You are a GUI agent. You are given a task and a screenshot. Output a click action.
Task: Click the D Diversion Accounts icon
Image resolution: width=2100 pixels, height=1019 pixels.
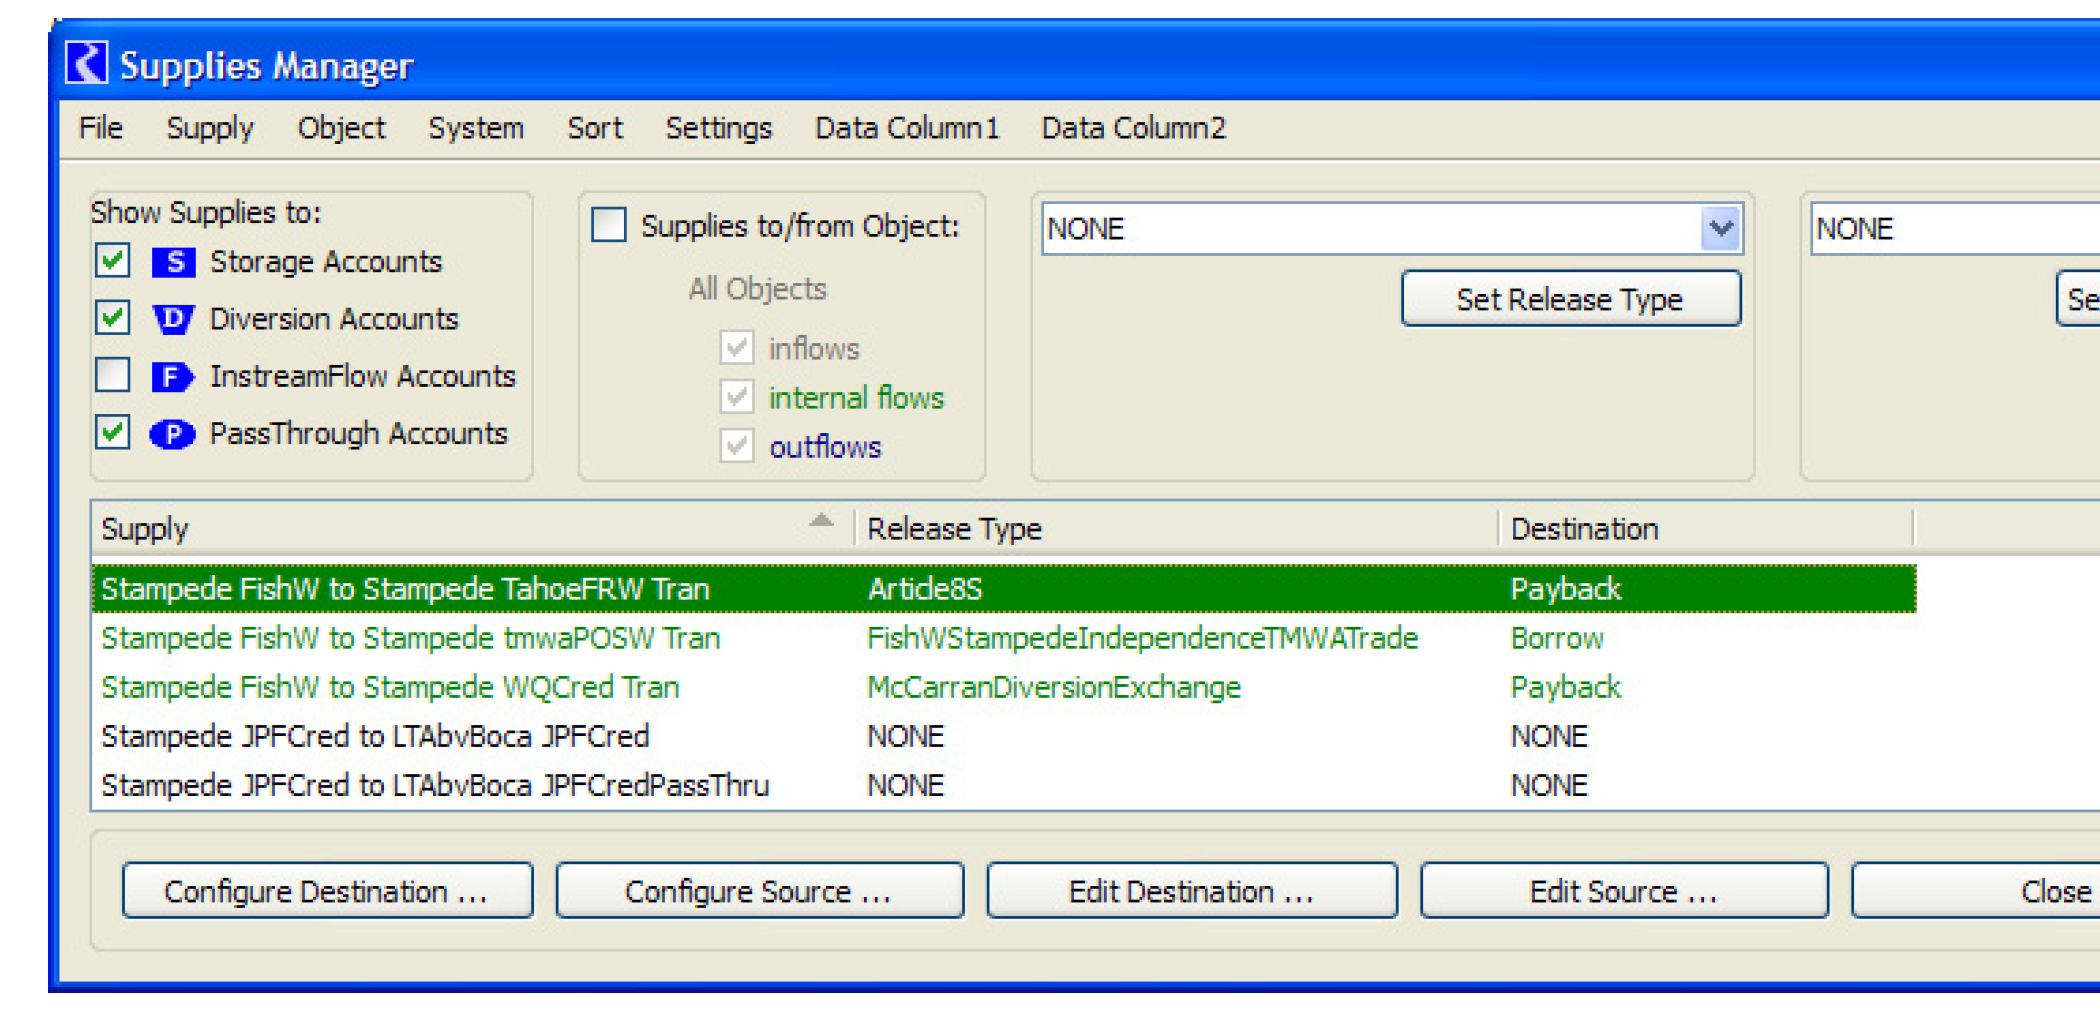173,319
